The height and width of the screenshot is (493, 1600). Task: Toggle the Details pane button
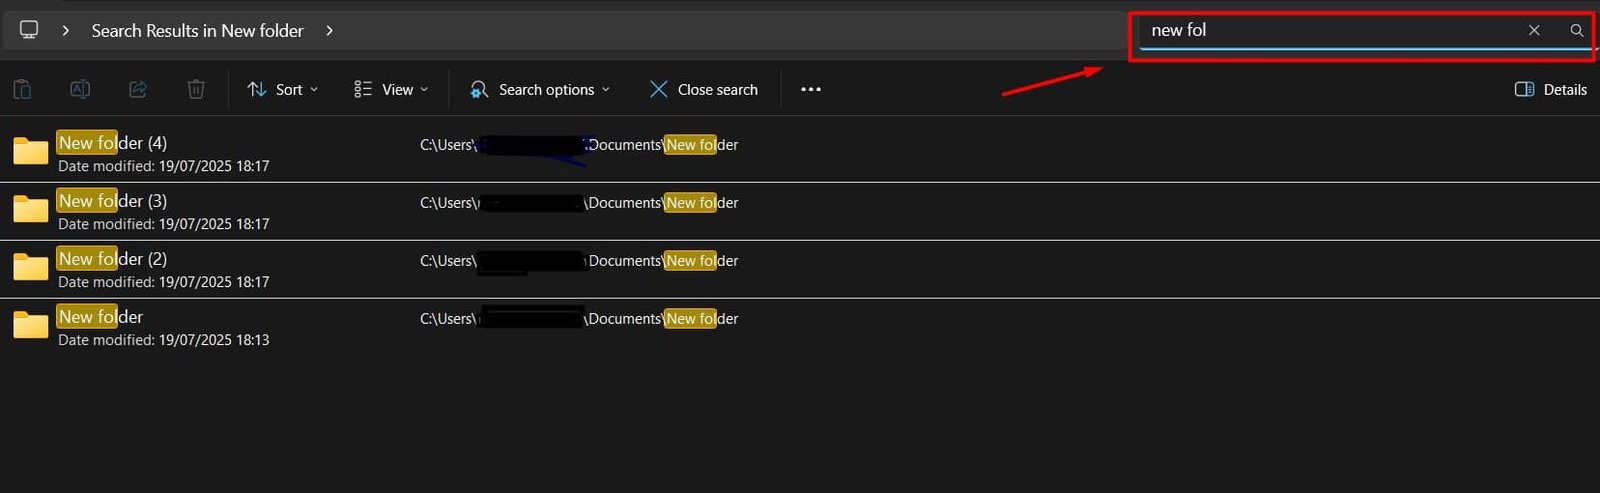pyautogui.click(x=1551, y=89)
